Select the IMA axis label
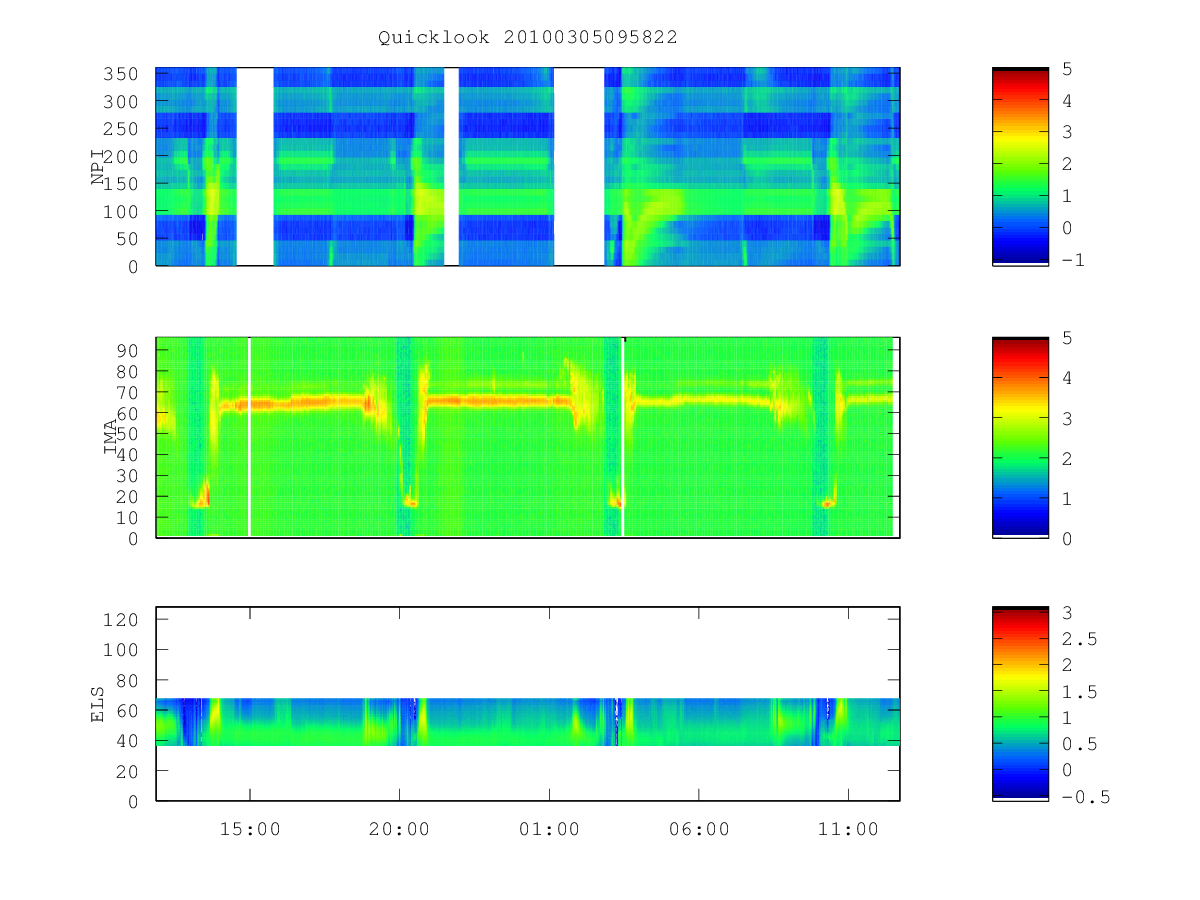This screenshot has height=900, width=1200. coord(111,438)
